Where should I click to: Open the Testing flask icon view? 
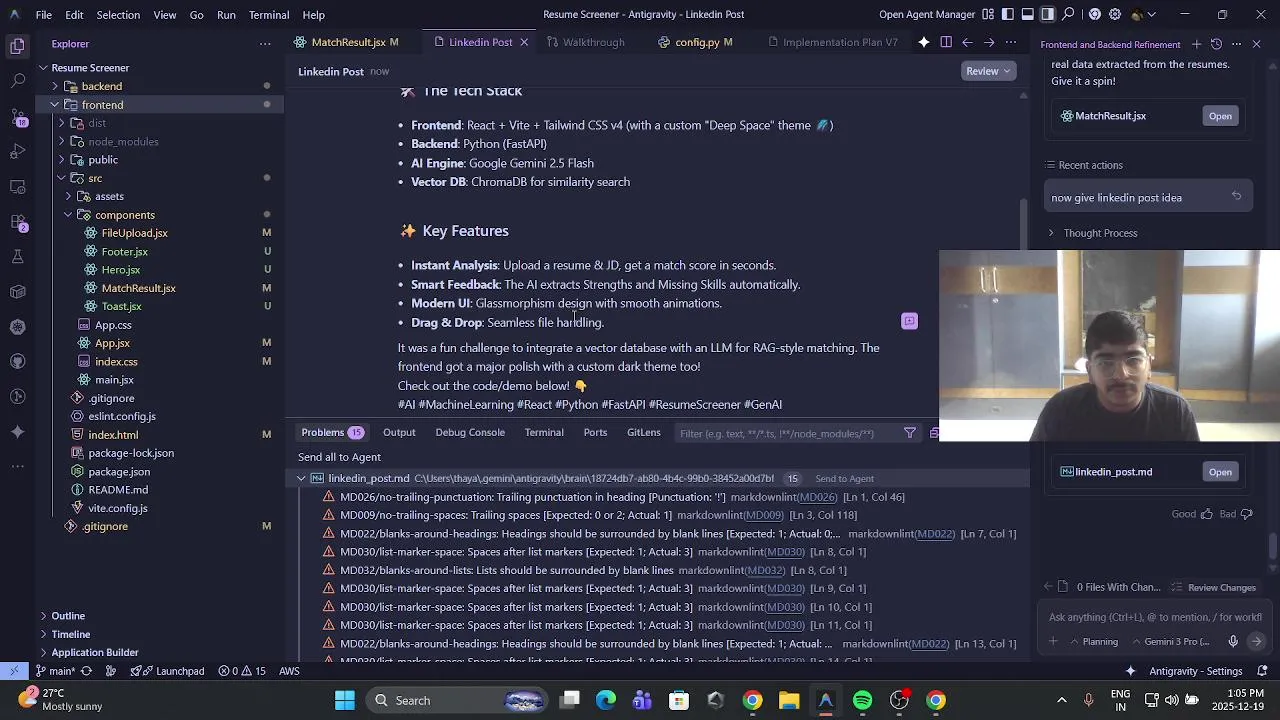click(x=17, y=257)
